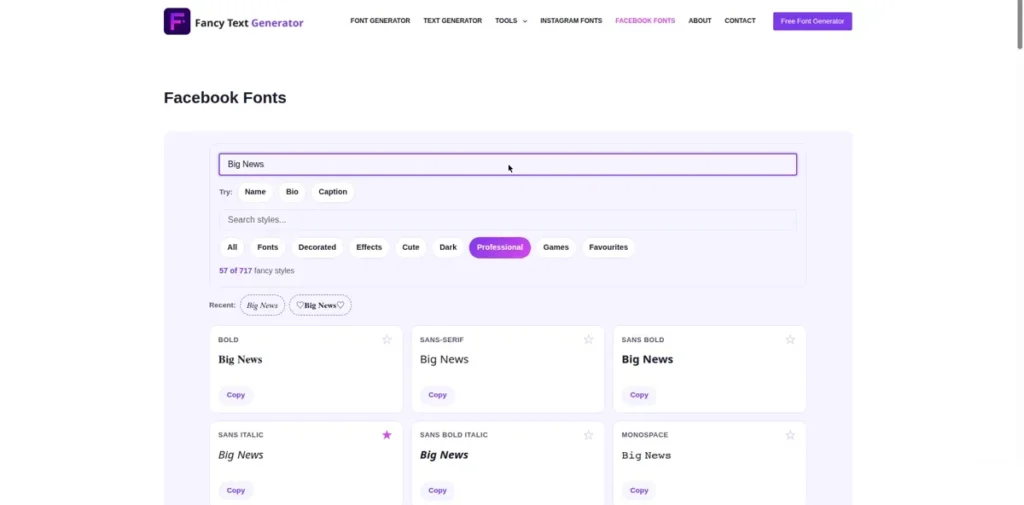Go to Text Generator page
The height and width of the screenshot is (505, 1024).
(453, 21)
